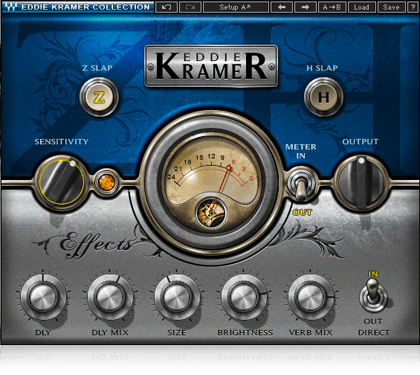Go to the next preset with the right arrow

(x=305, y=7)
